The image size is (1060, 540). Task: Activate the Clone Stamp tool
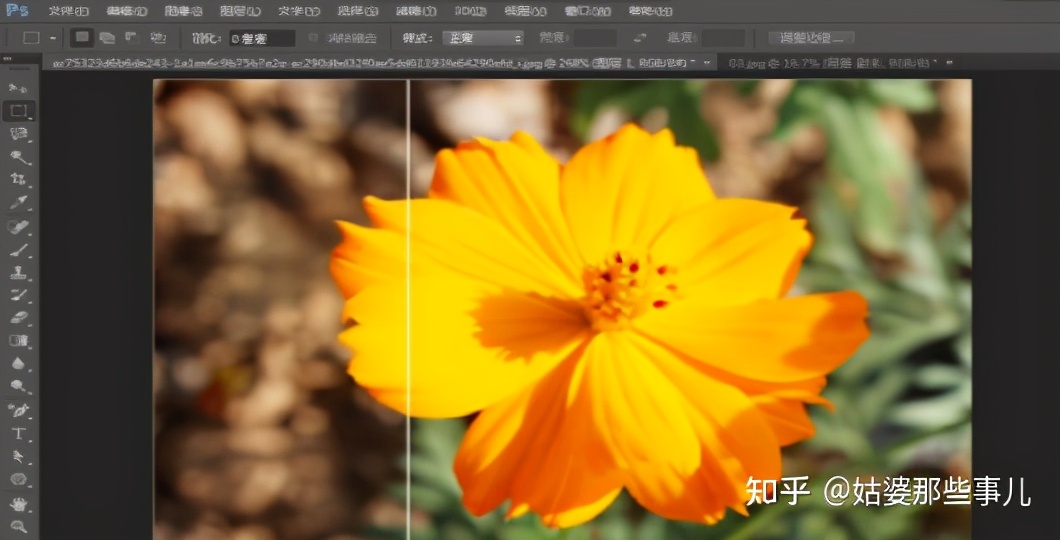pos(19,272)
